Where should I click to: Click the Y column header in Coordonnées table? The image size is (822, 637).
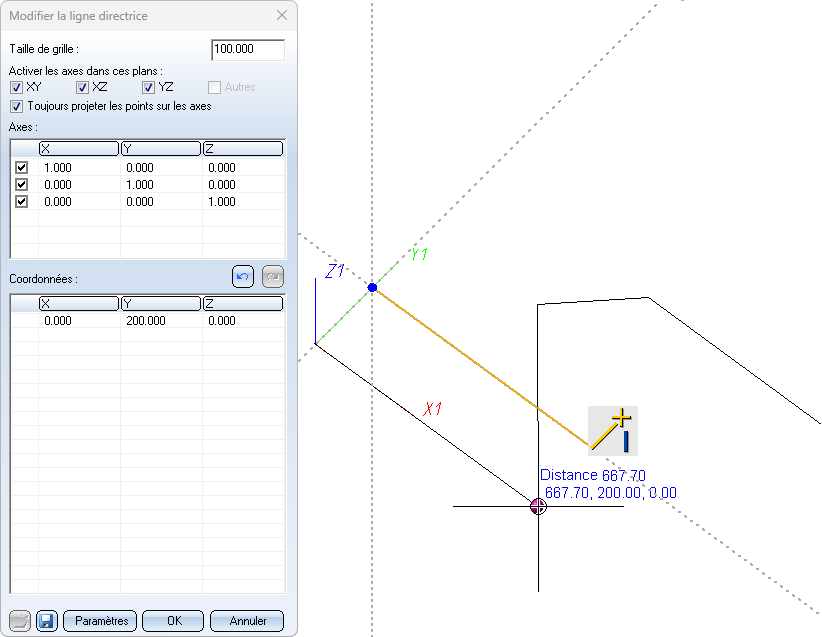coord(160,303)
